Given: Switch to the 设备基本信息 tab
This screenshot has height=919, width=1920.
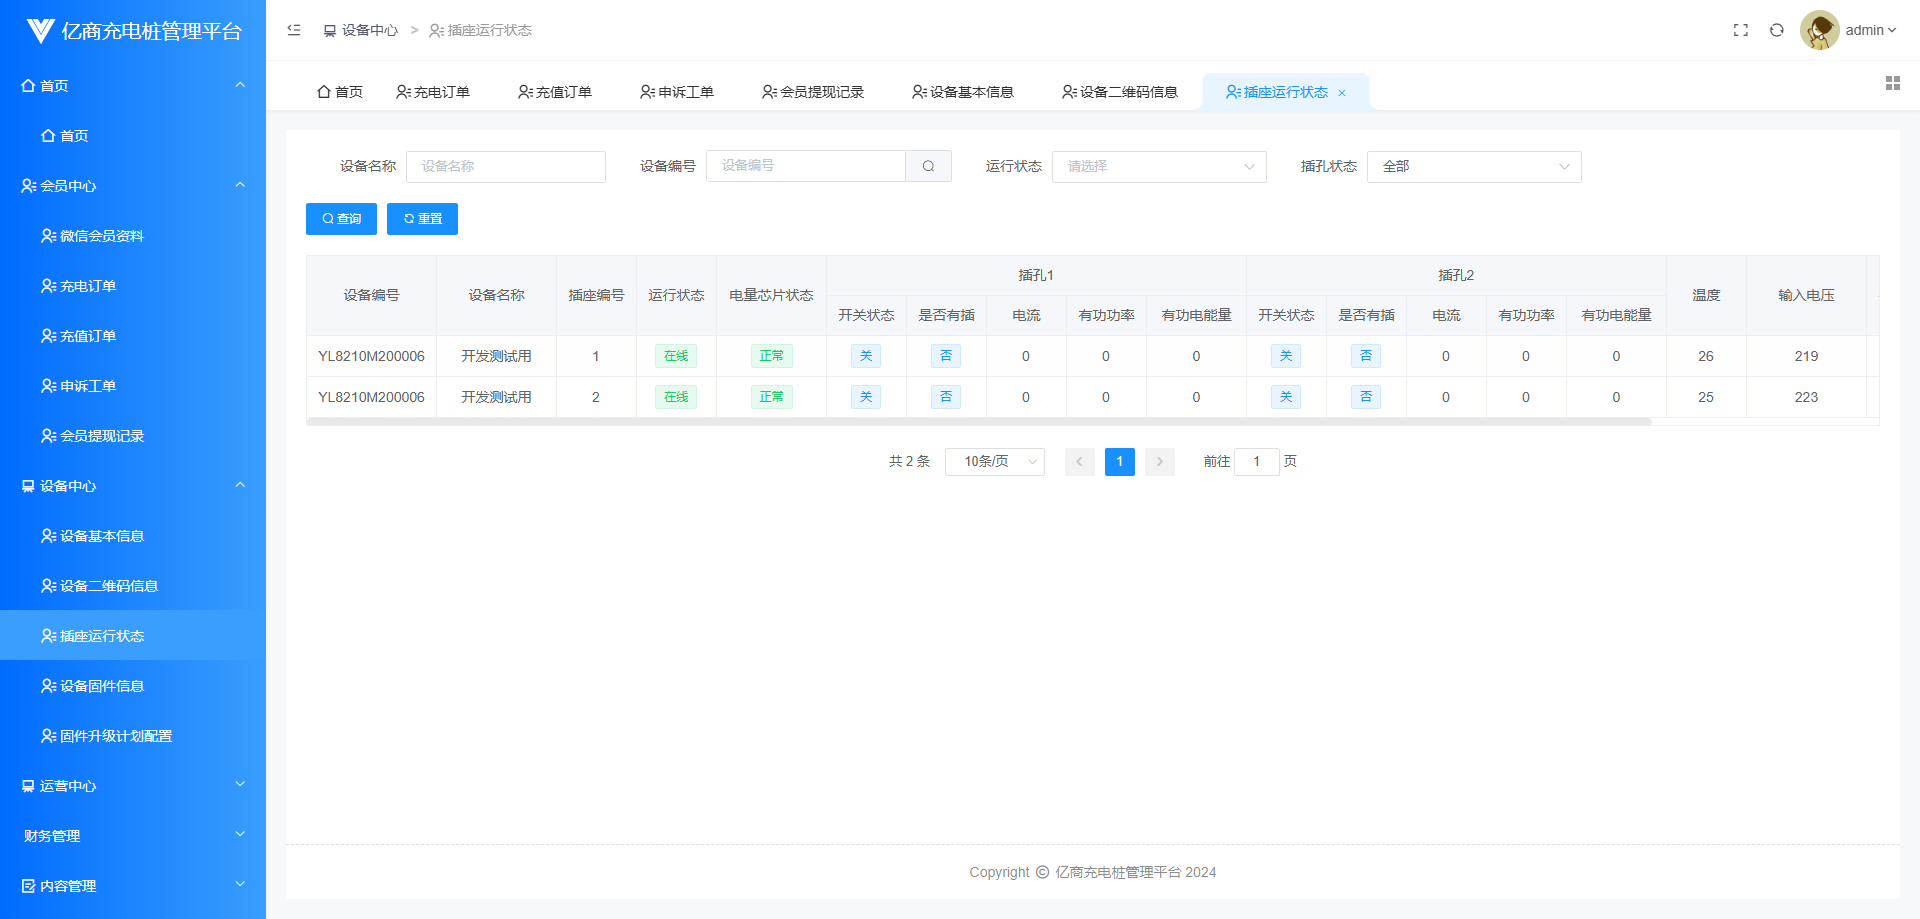Looking at the screenshot, I should coord(962,92).
